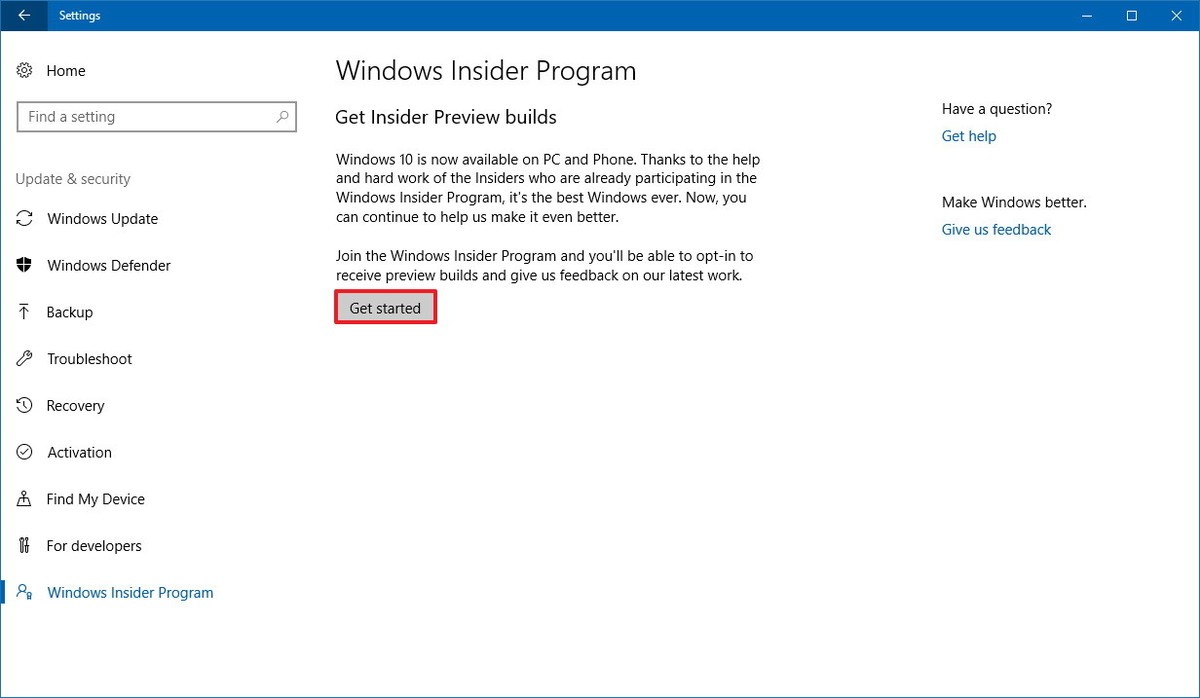Click the Troubleshoot wrench icon
The image size is (1200, 698).
click(25, 359)
